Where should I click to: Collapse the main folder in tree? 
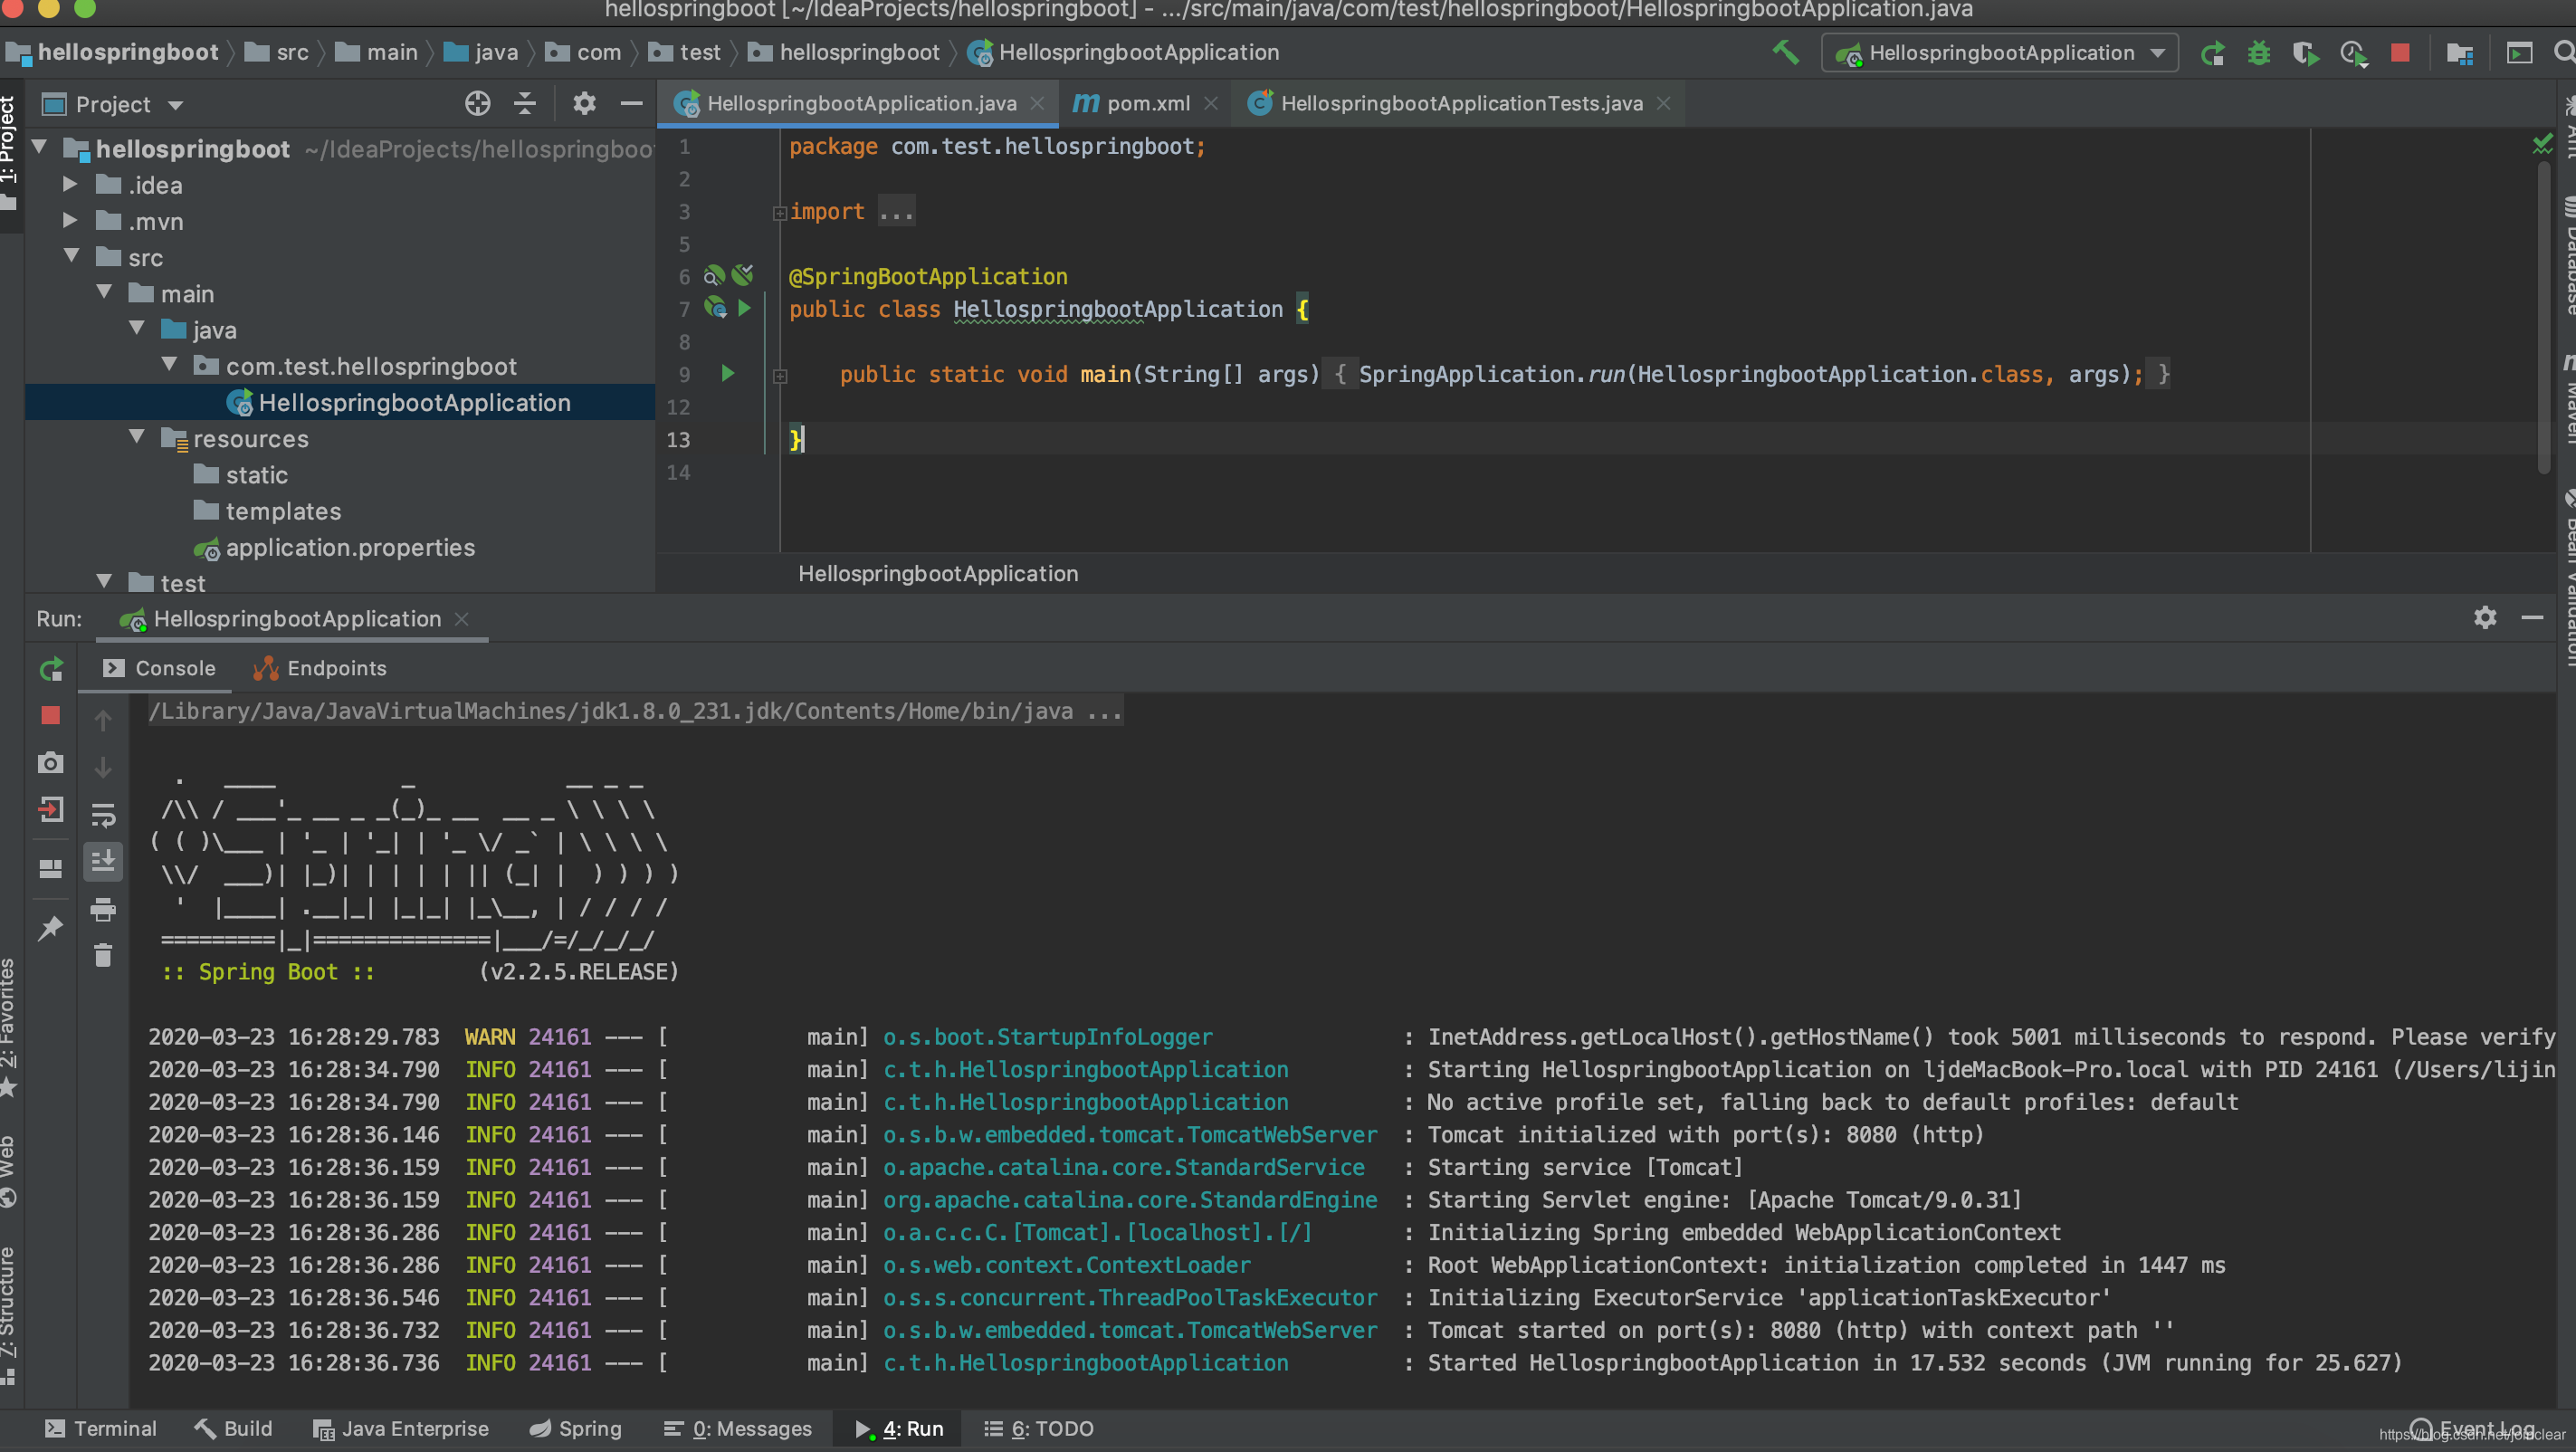pyautogui.click(x=105, y=292)
